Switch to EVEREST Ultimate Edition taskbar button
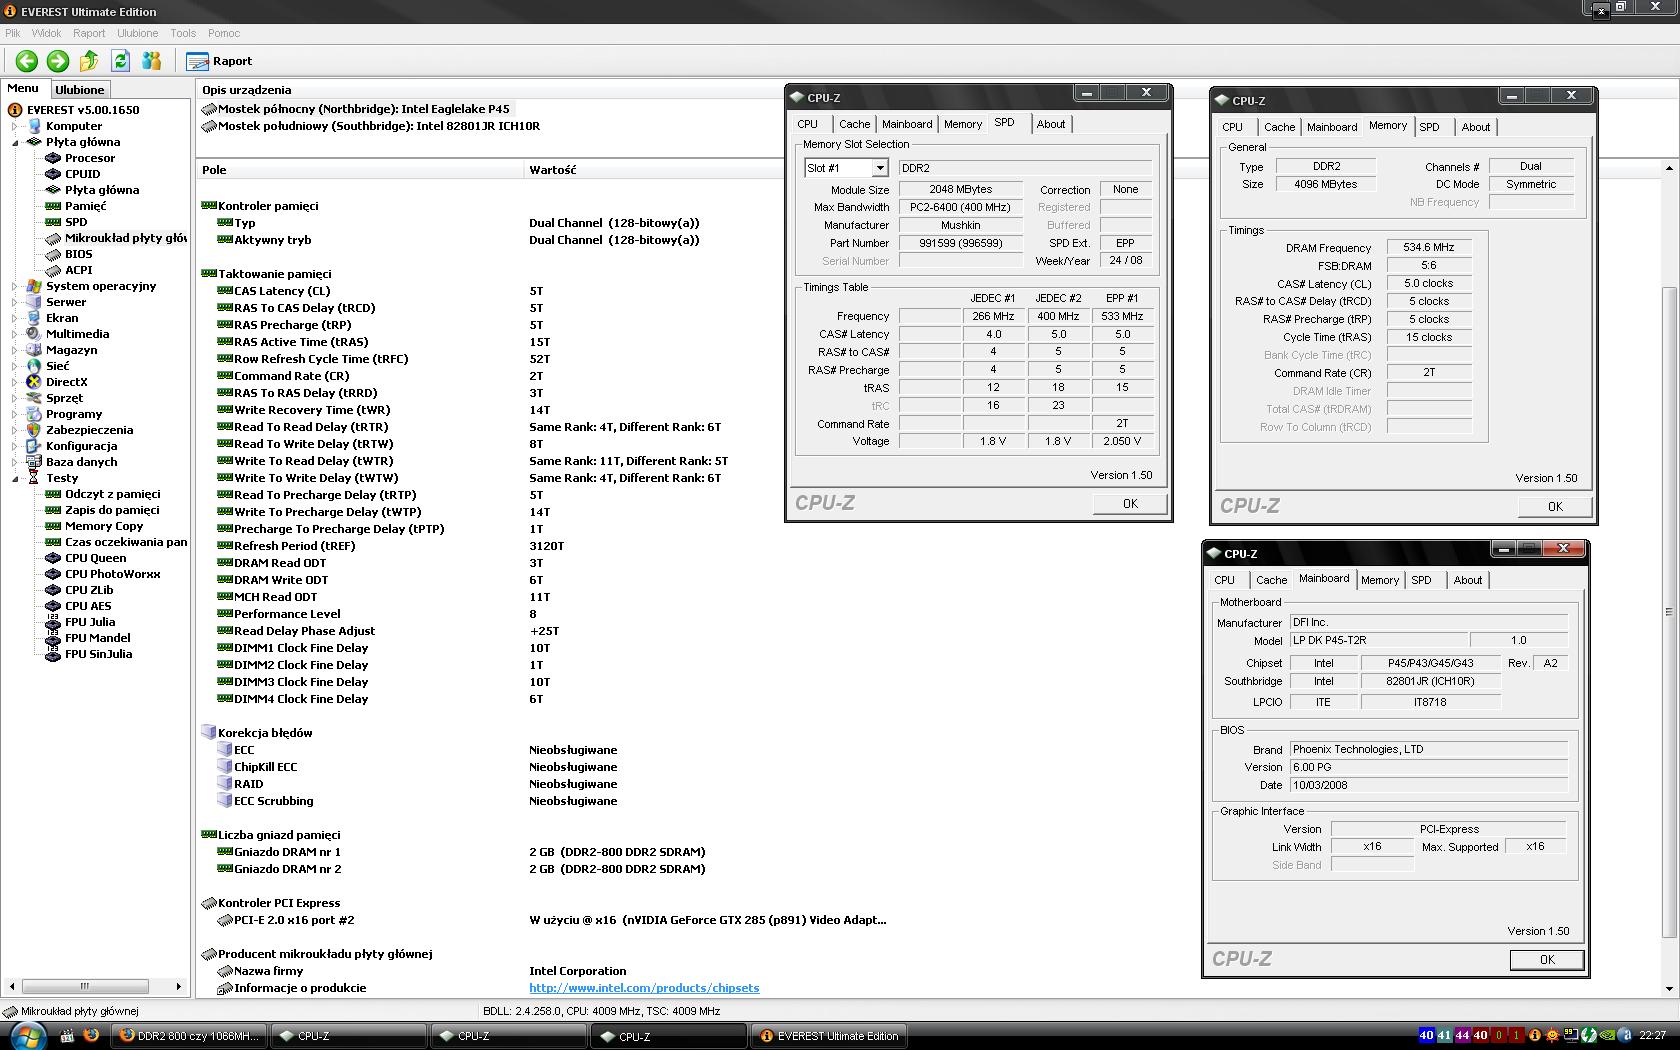 (x=829, y=1036)
